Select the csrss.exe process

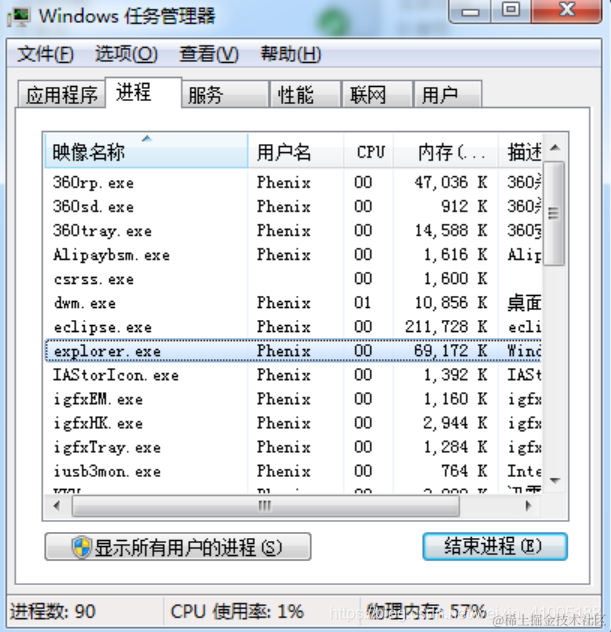pos(293,279)
